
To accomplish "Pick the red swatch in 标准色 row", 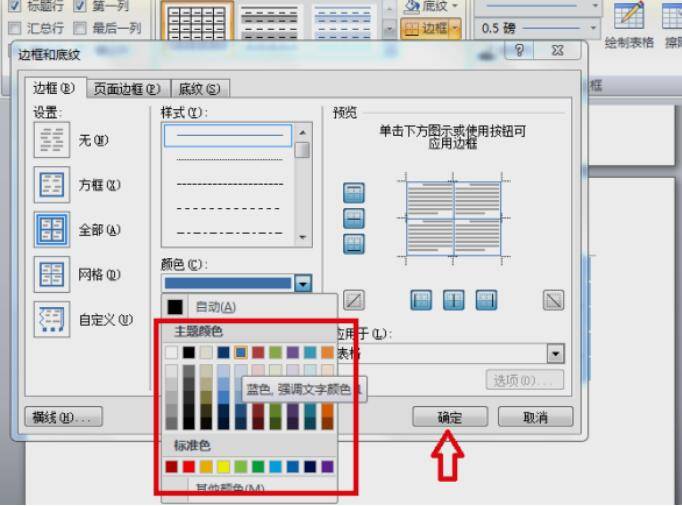I will tap(188, 467).
